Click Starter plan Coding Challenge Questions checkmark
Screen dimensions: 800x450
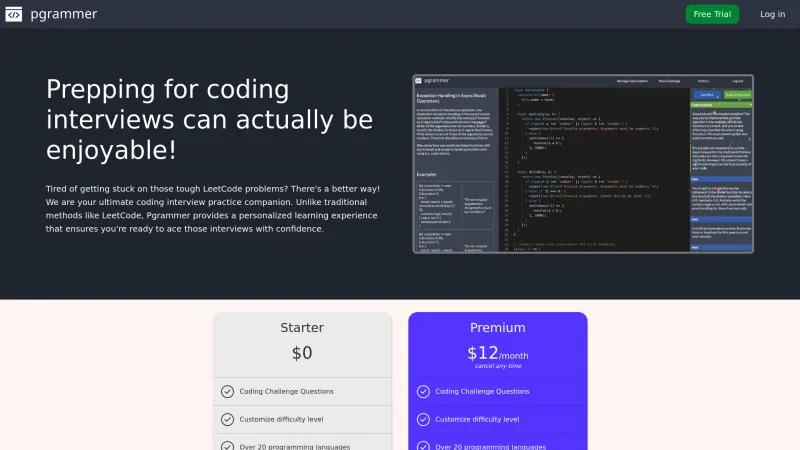pos(228,391)
